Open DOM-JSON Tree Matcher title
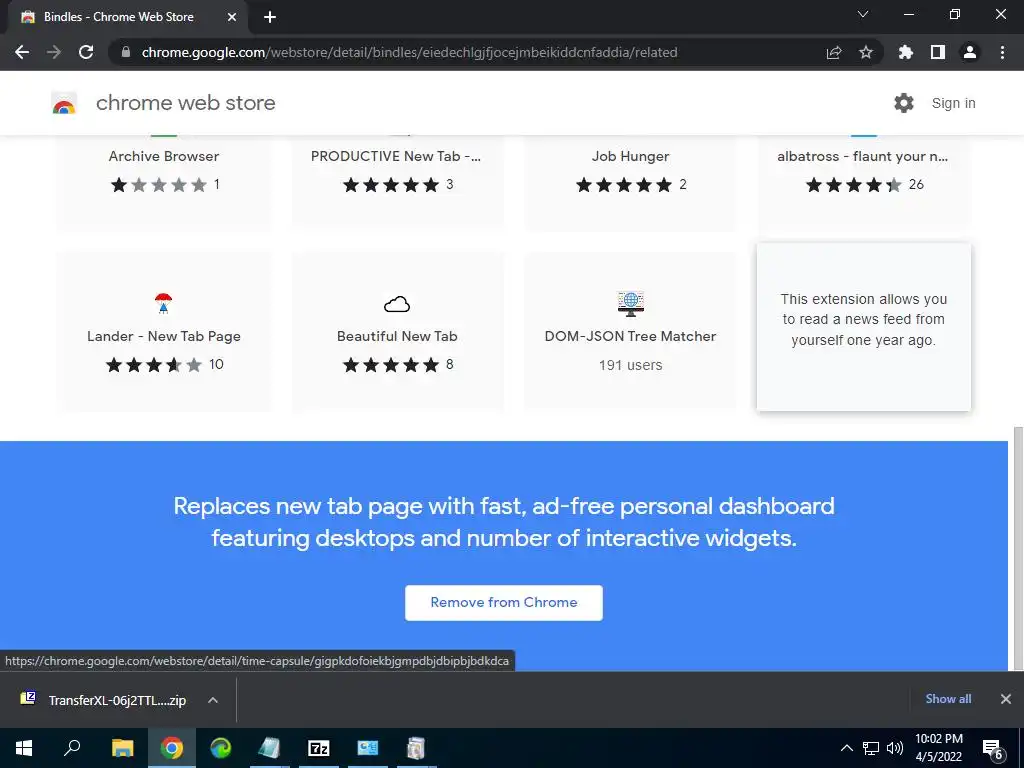 630,336
